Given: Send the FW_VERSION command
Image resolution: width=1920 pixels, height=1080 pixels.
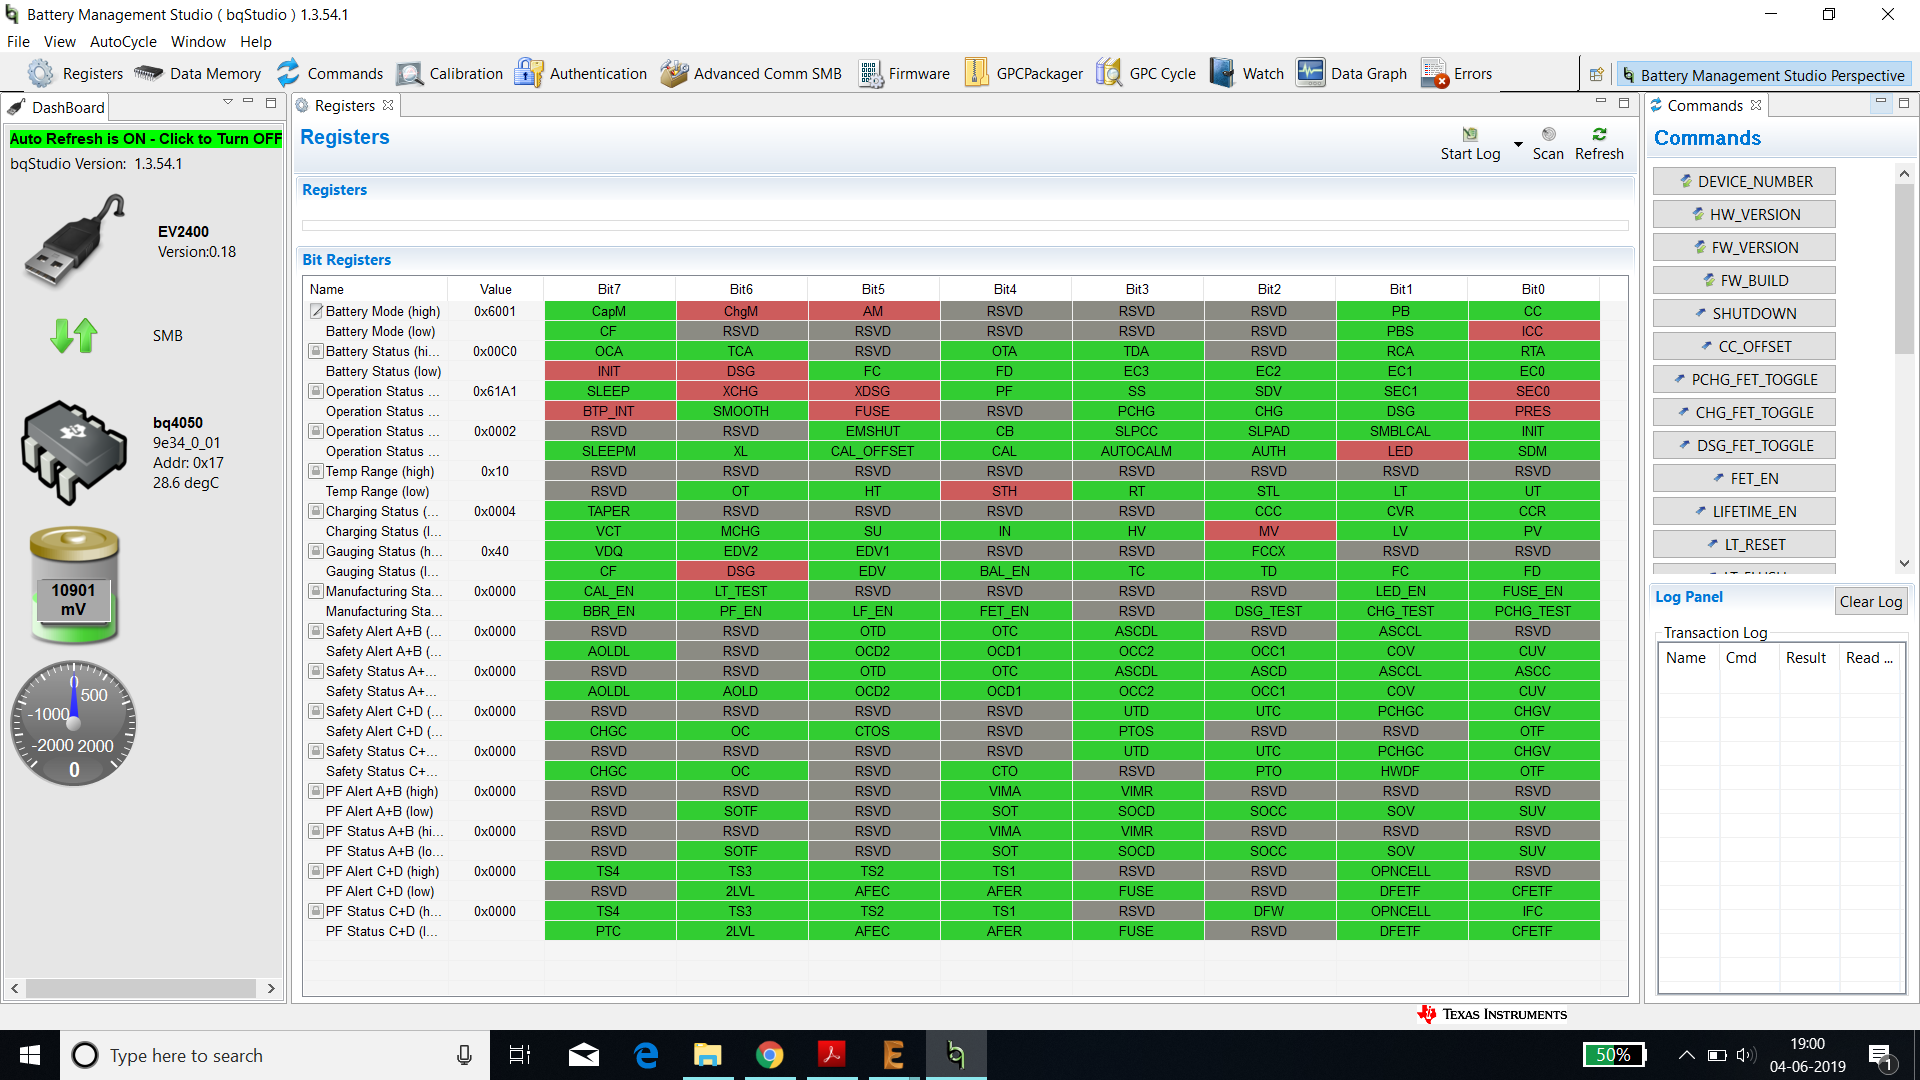Looking at the screenshot, I should pos(1744,247).
